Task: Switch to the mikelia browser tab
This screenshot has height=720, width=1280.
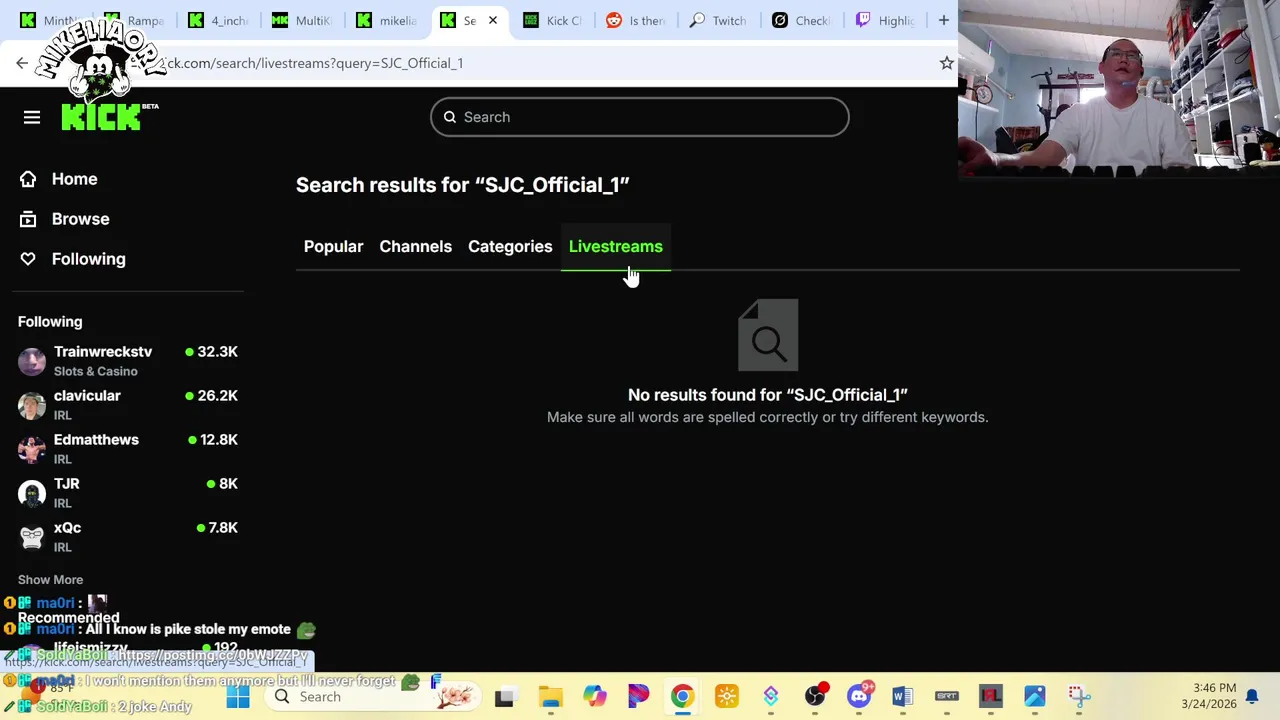Action: click(x=386, y=20)
